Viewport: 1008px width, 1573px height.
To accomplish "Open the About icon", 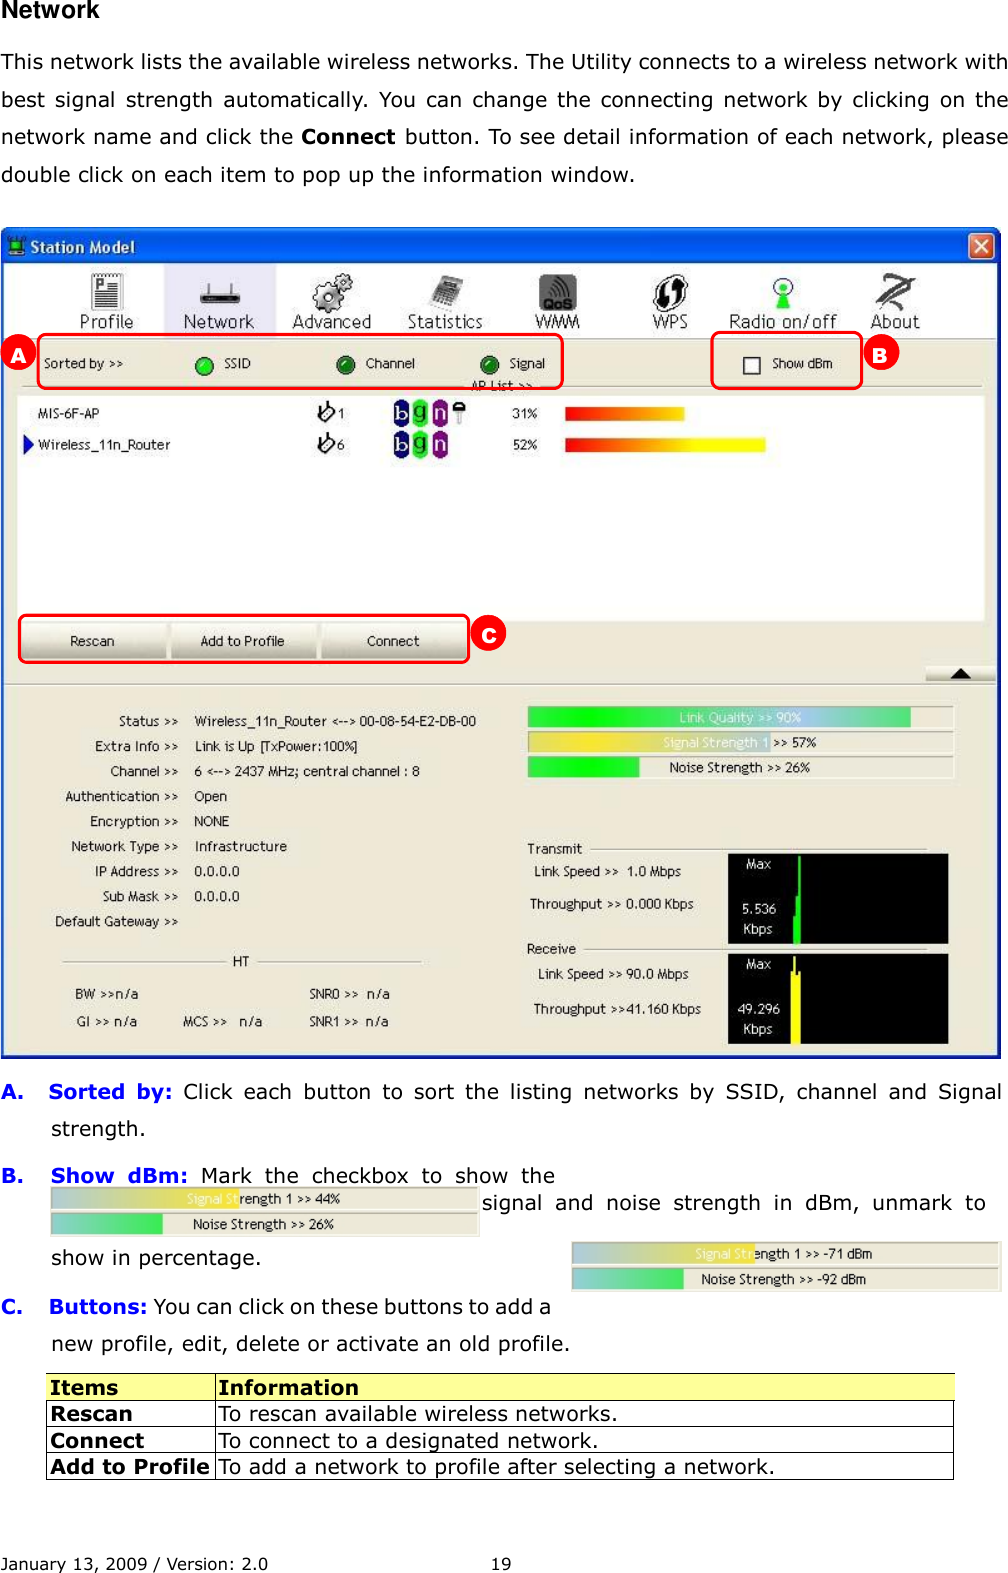I will (x=894, y=291).
